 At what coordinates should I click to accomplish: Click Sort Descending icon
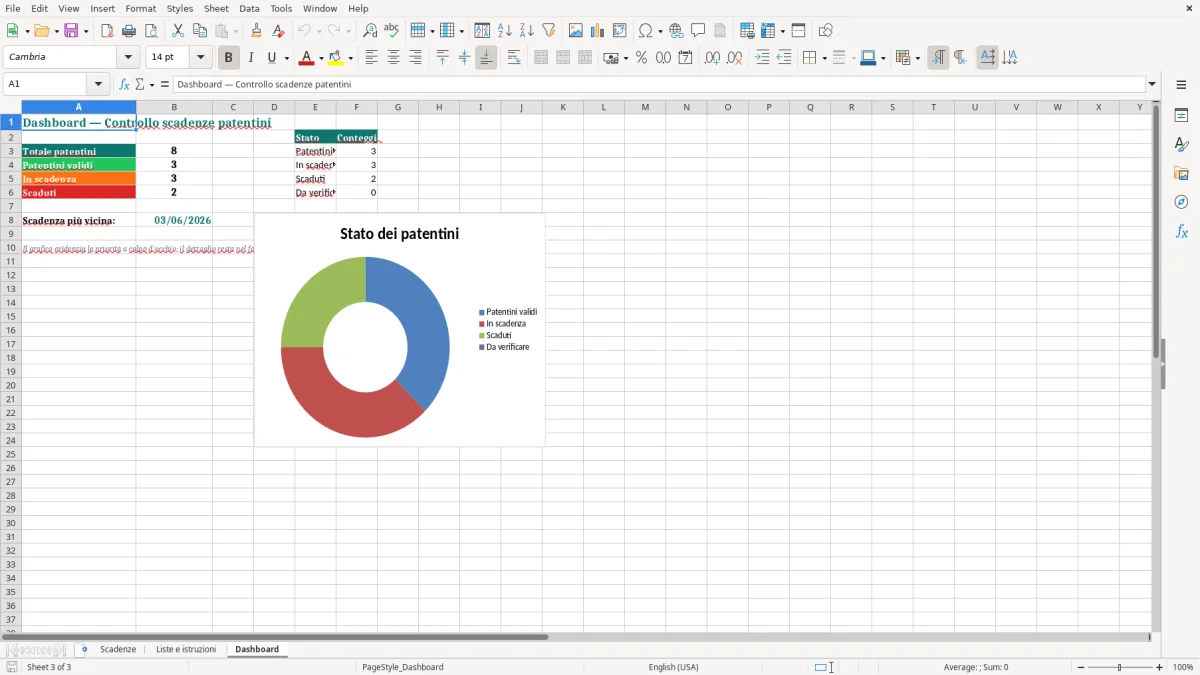coord(527,31)
